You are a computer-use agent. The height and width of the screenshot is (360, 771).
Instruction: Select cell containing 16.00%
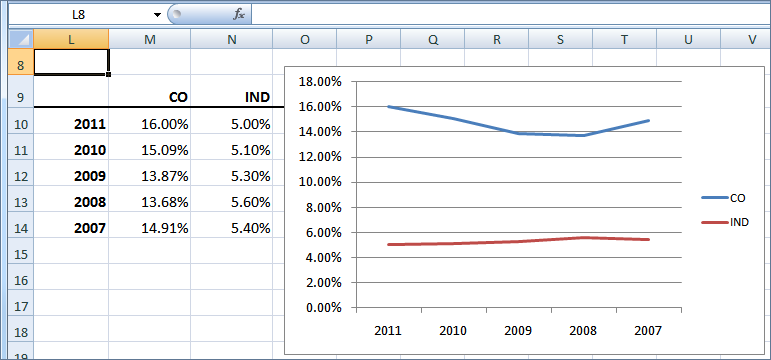pyautogui.click(x=149, y=124)
